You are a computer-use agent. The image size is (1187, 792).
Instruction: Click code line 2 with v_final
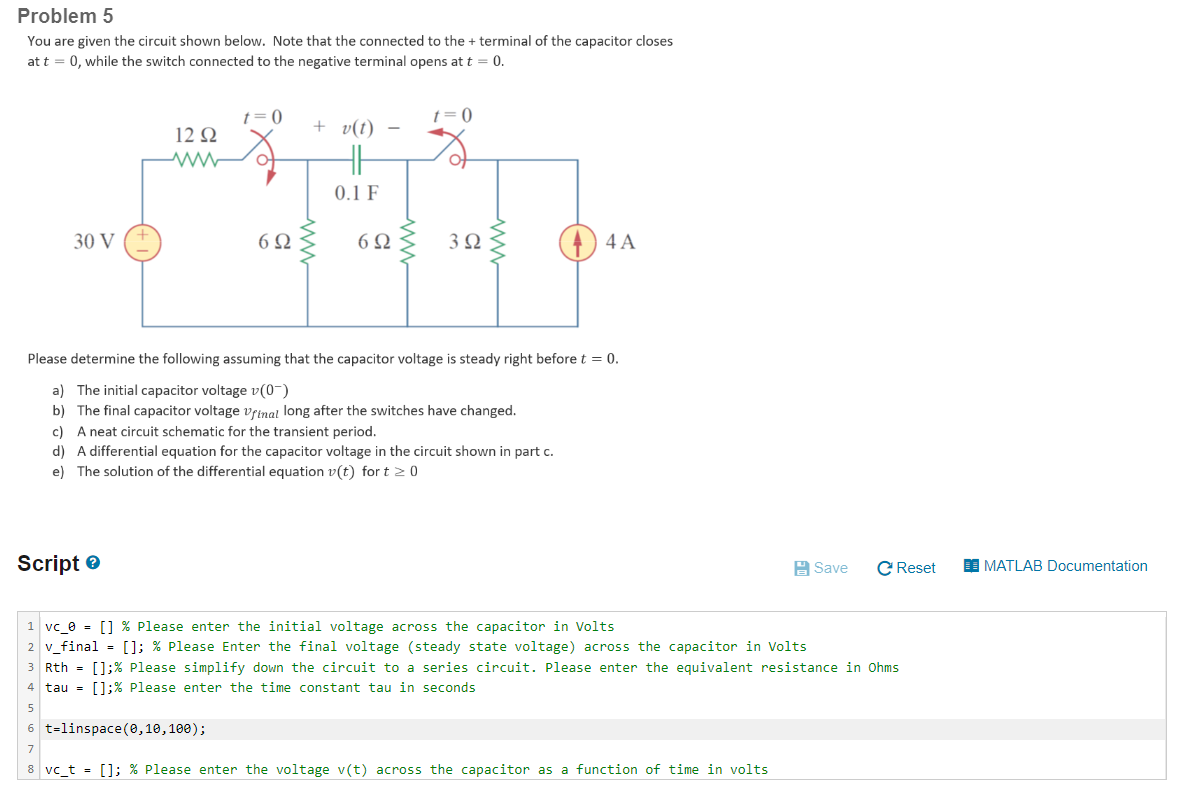click(x=603, y=647)
